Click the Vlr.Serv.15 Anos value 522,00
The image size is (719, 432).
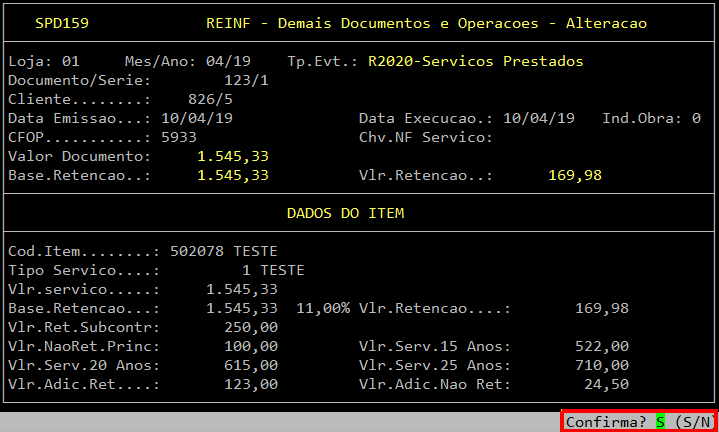tap(601, 346)
